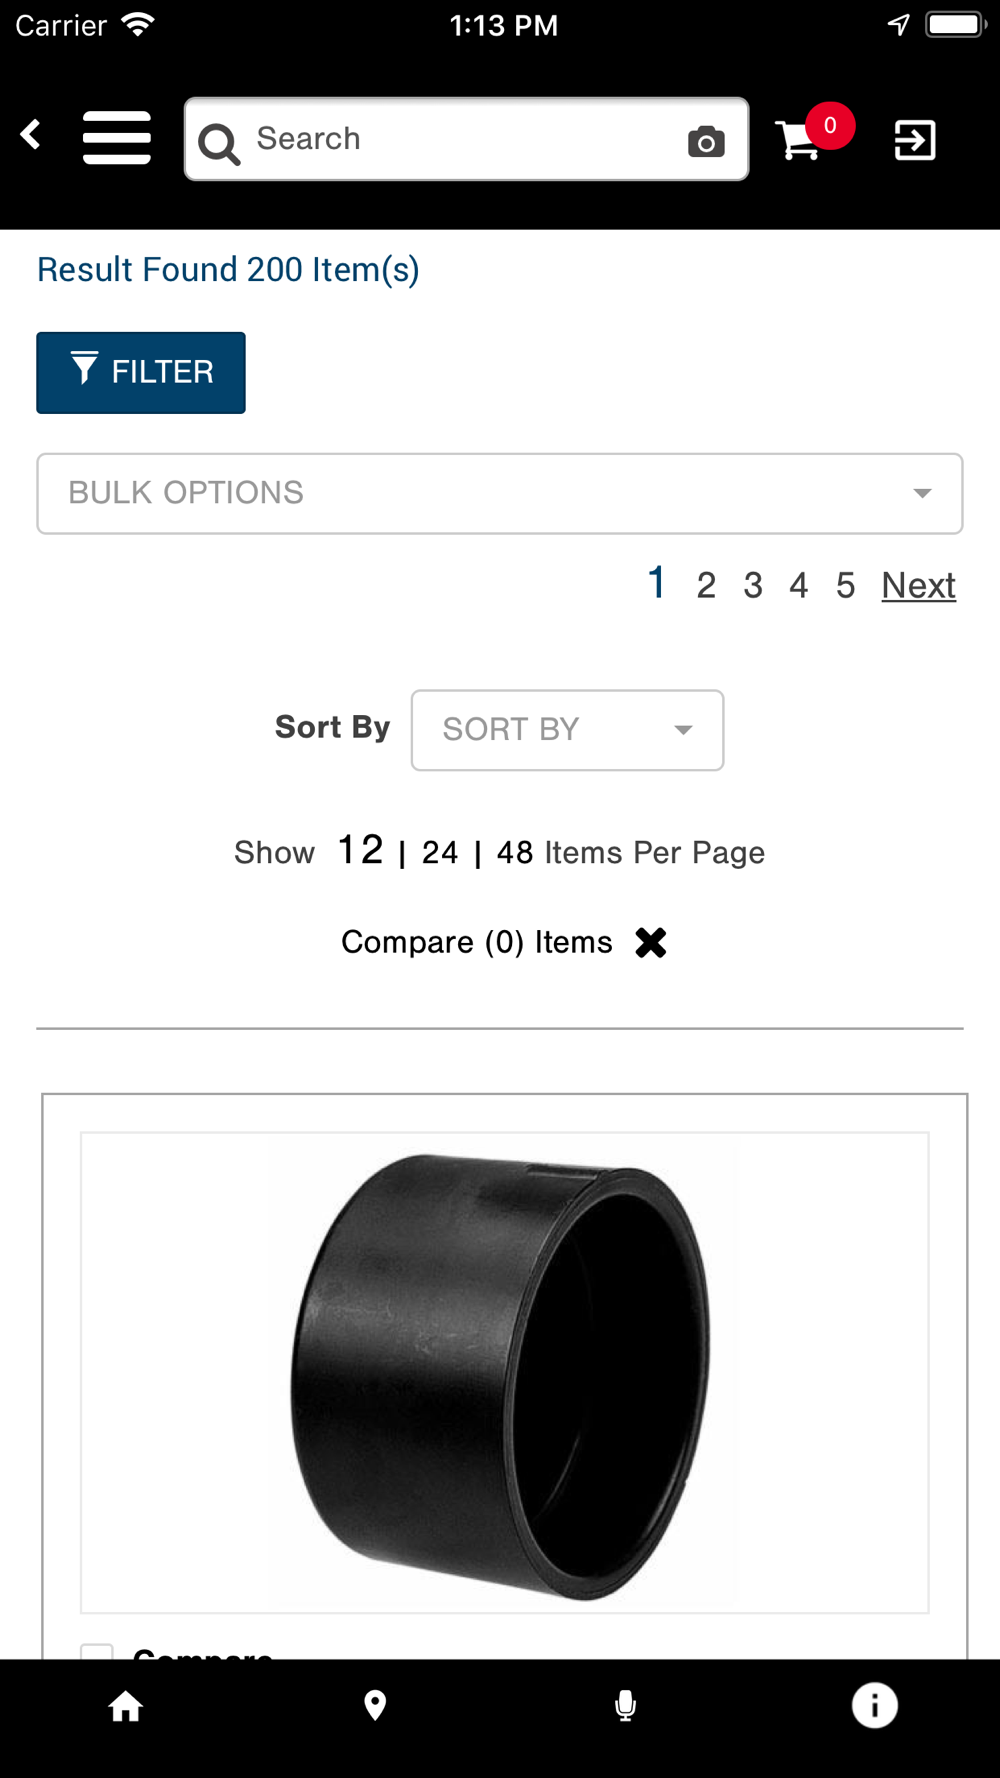This screenshot has height=1778, width=1000.
Task: Go to Home in bottom bar
Action: [126, 1706]
